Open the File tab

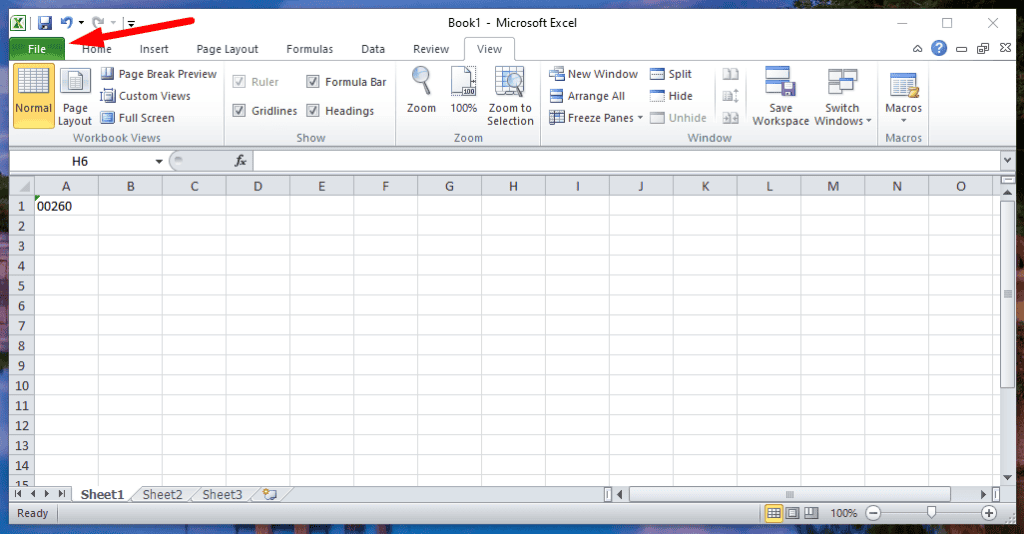point(37,49)
